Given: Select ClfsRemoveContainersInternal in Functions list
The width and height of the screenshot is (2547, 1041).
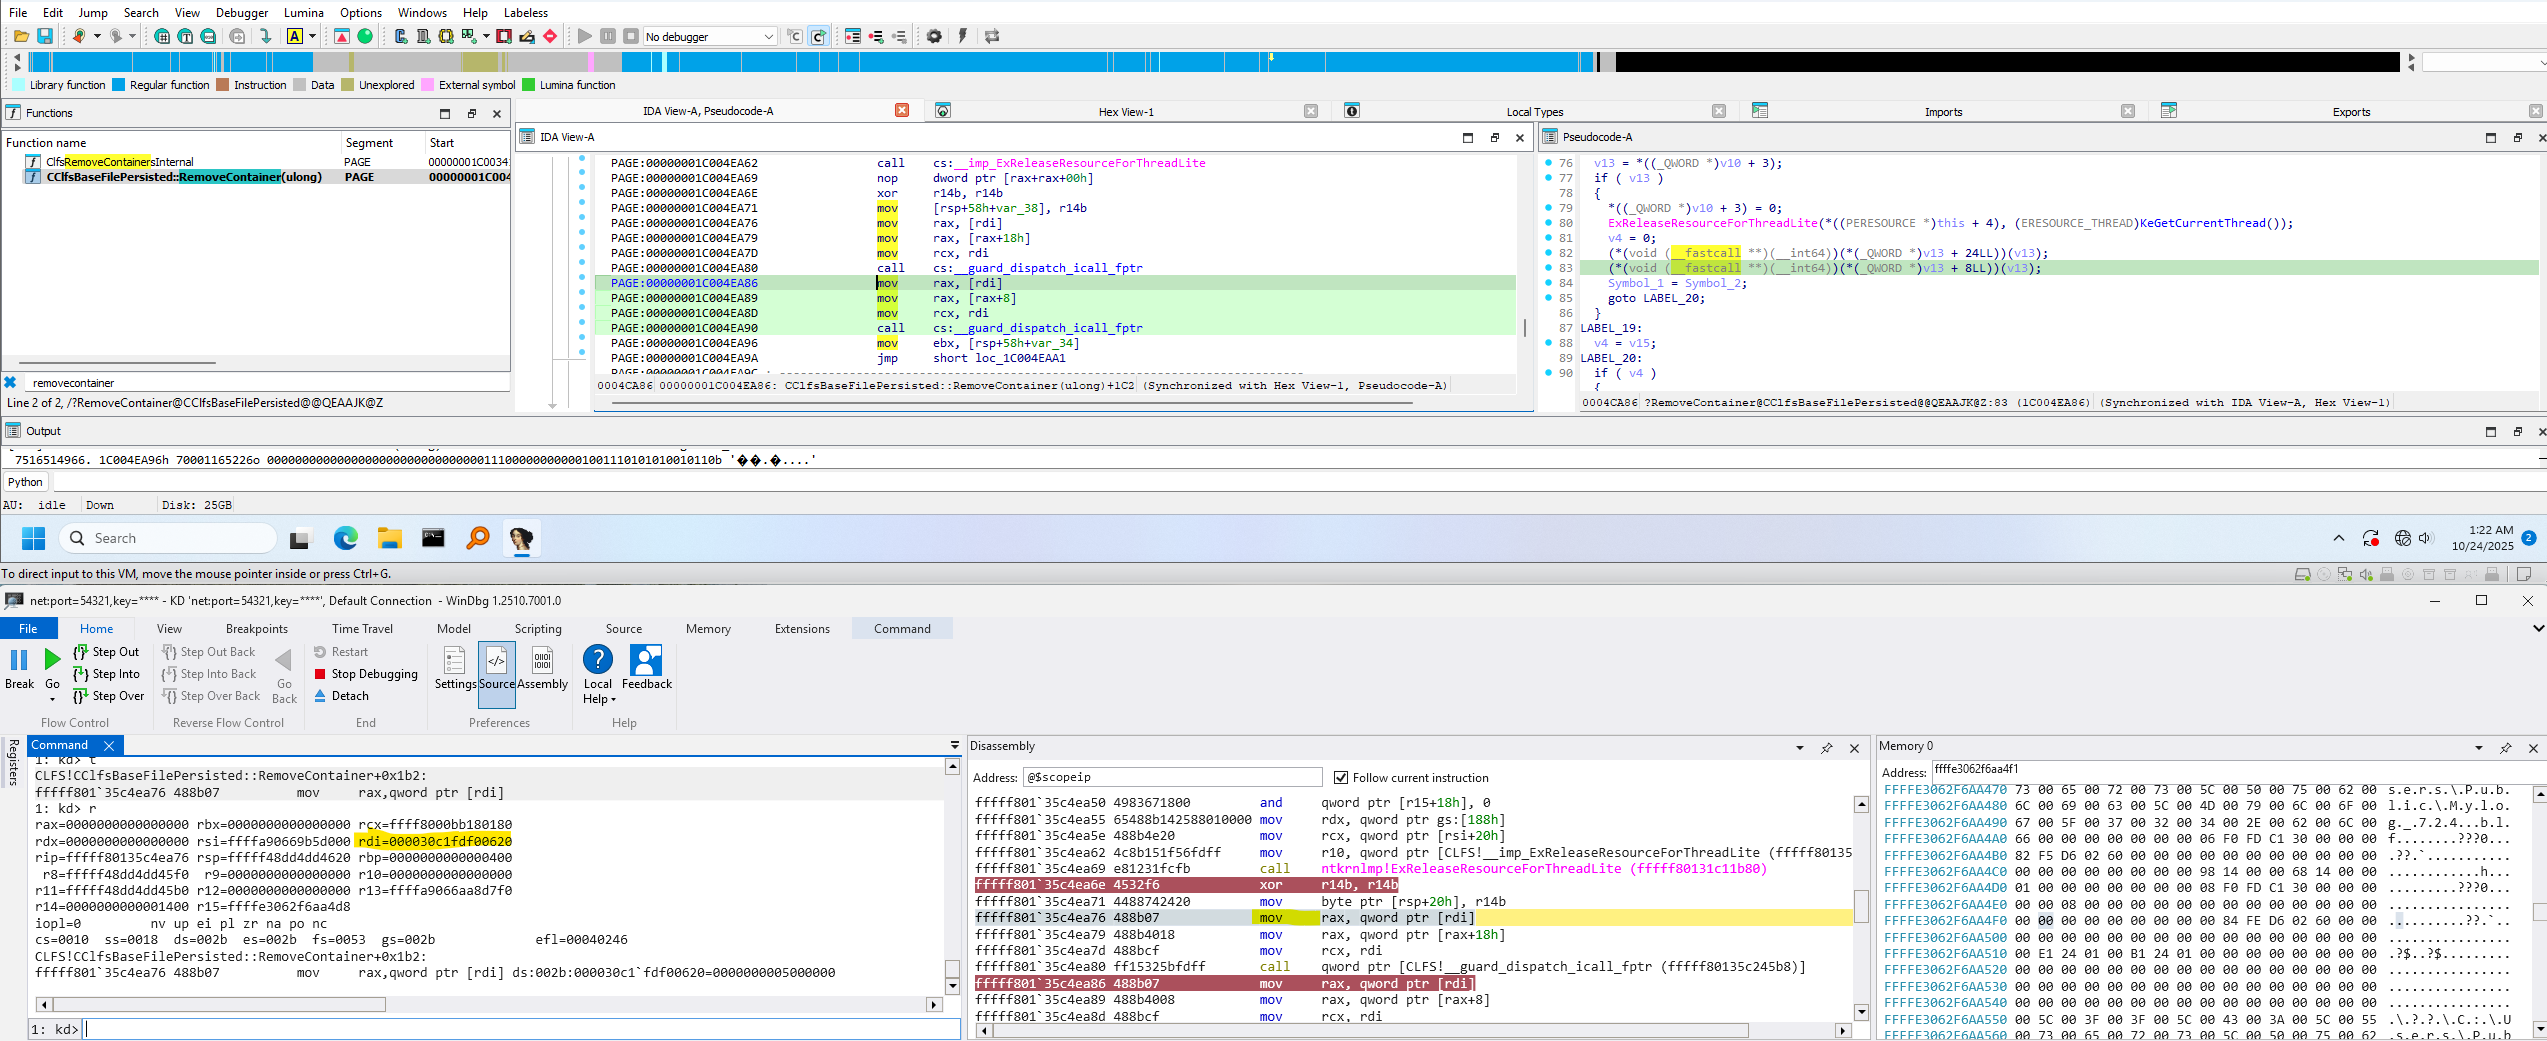Looking at the screenshot, I should (x=120, y=162).
